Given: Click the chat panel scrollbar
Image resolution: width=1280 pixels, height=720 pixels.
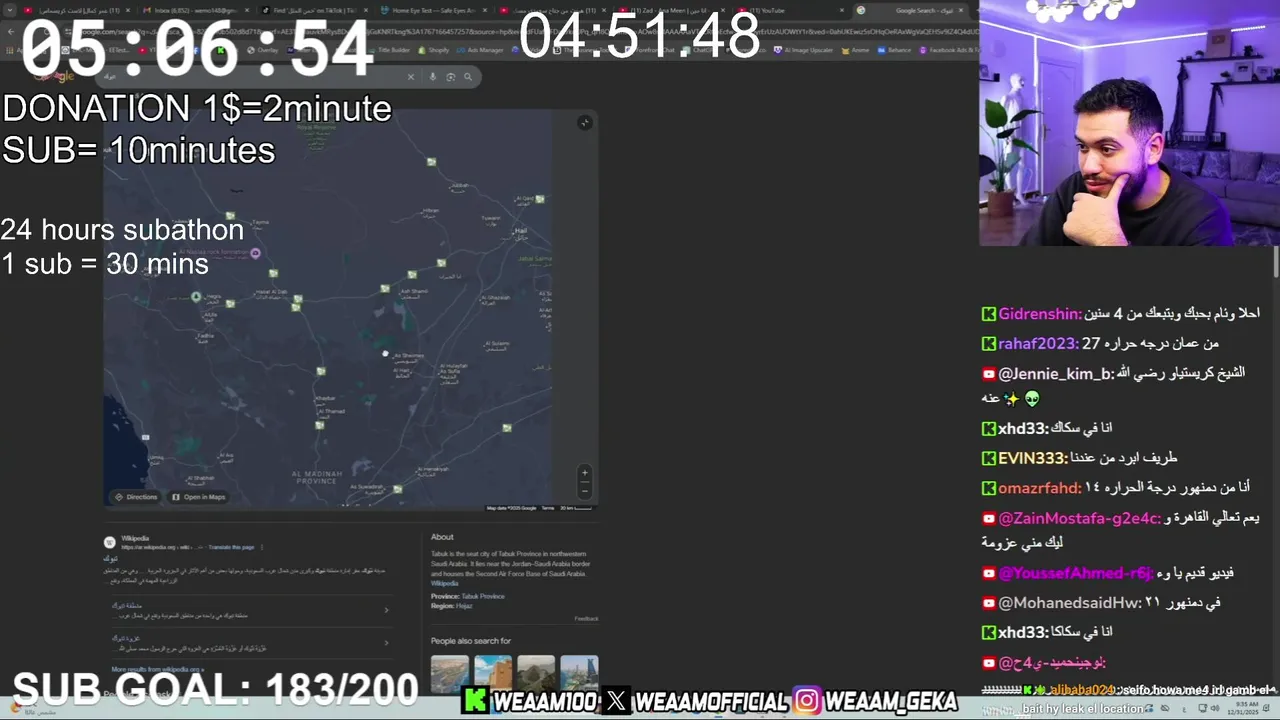Looking at the screenshot, I should click(x=1275, y=263).
